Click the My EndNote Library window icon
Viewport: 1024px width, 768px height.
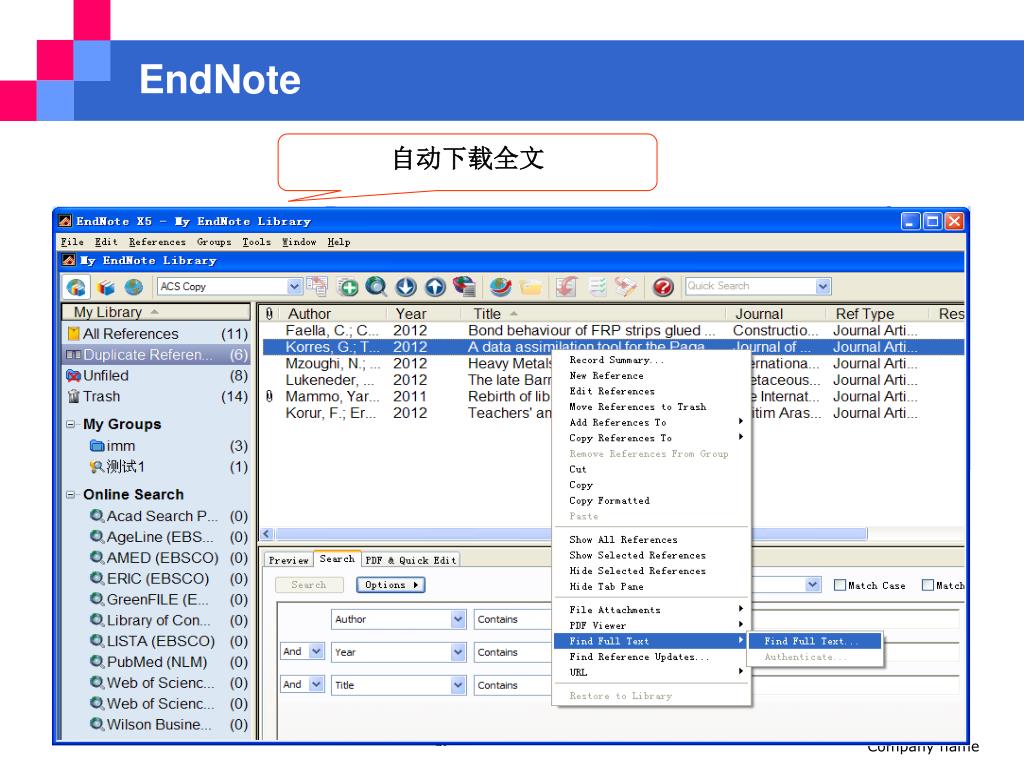click(69, 260)
